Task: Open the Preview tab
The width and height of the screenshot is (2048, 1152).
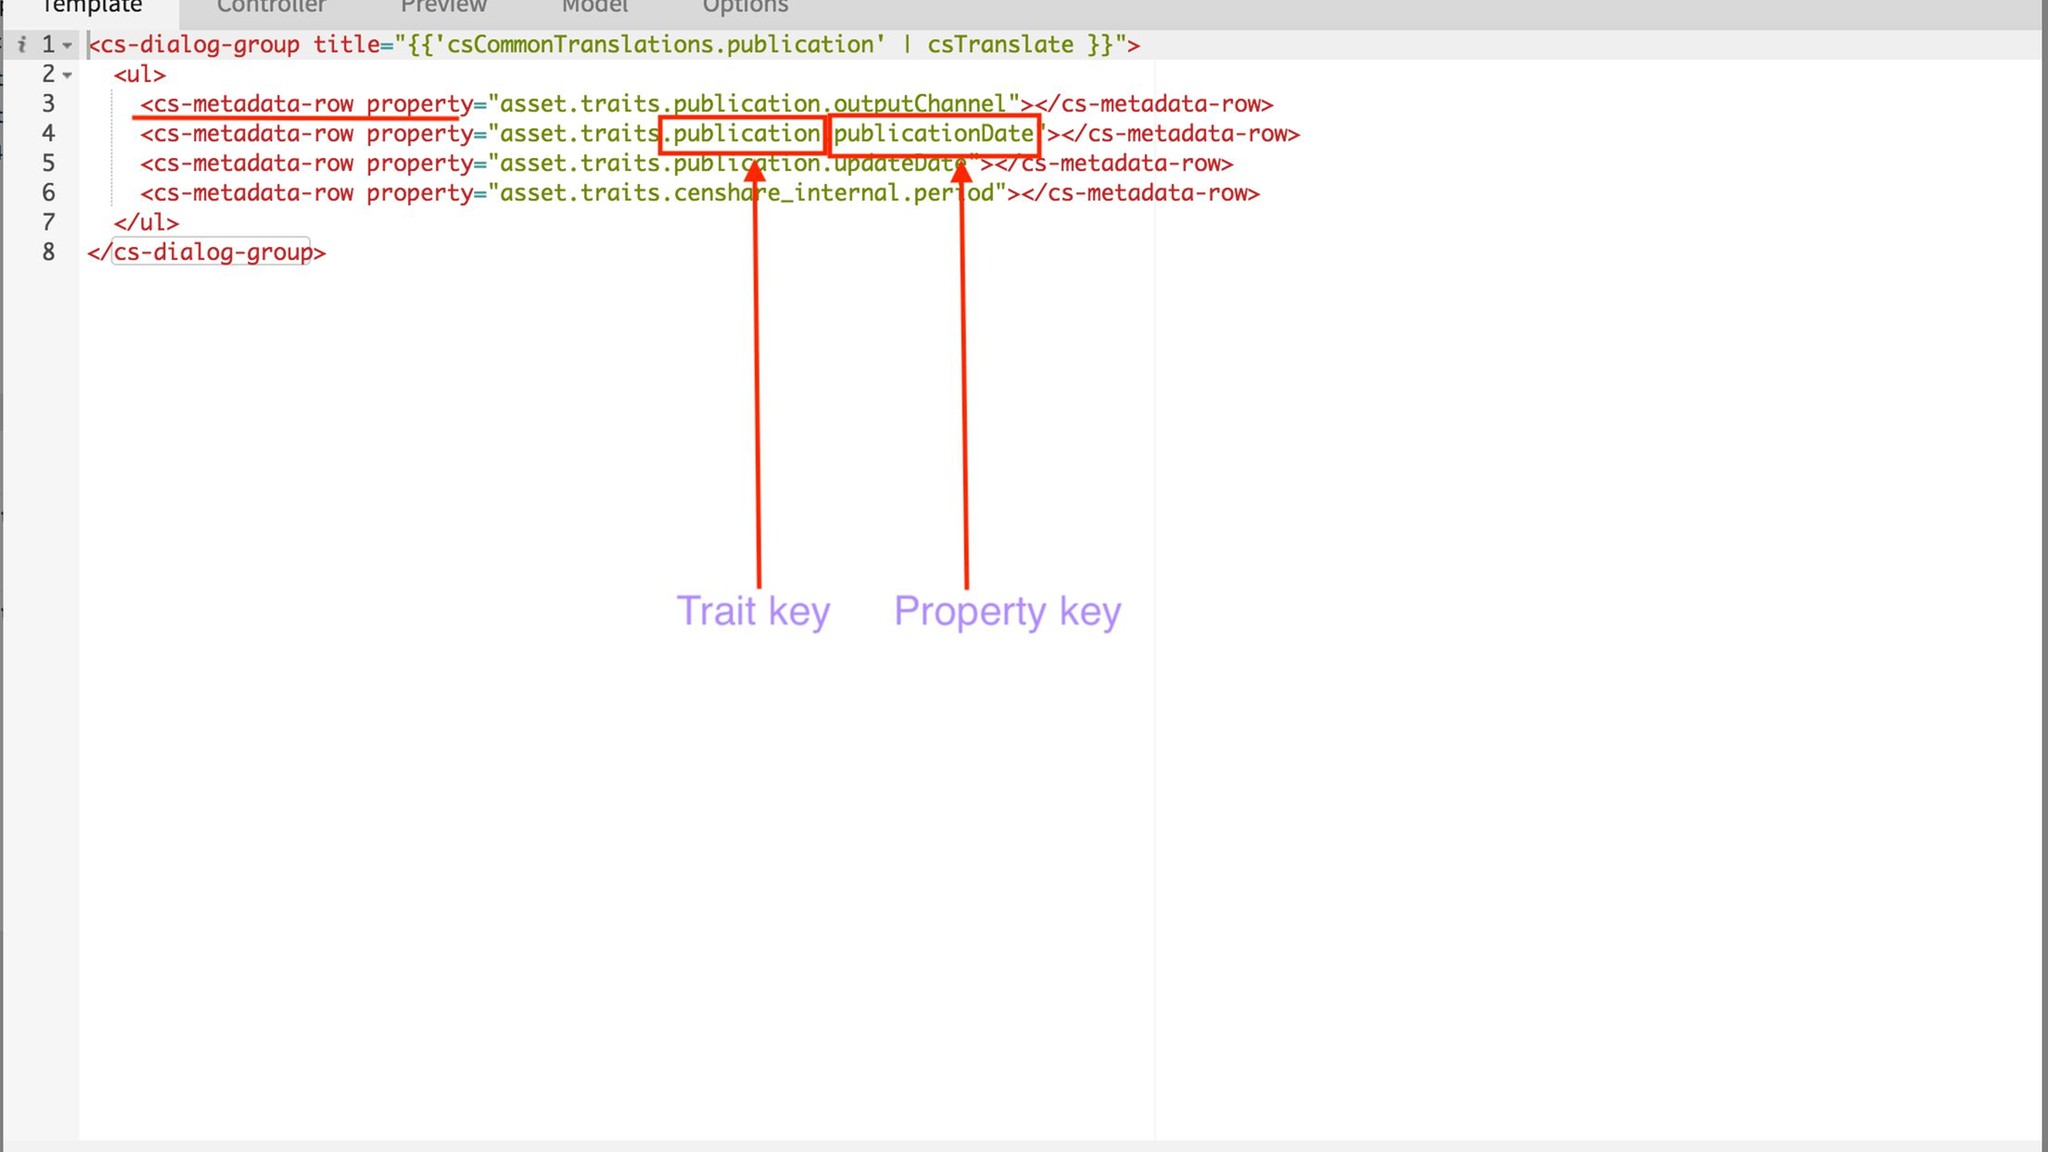Action: click(x=443, y=8)
